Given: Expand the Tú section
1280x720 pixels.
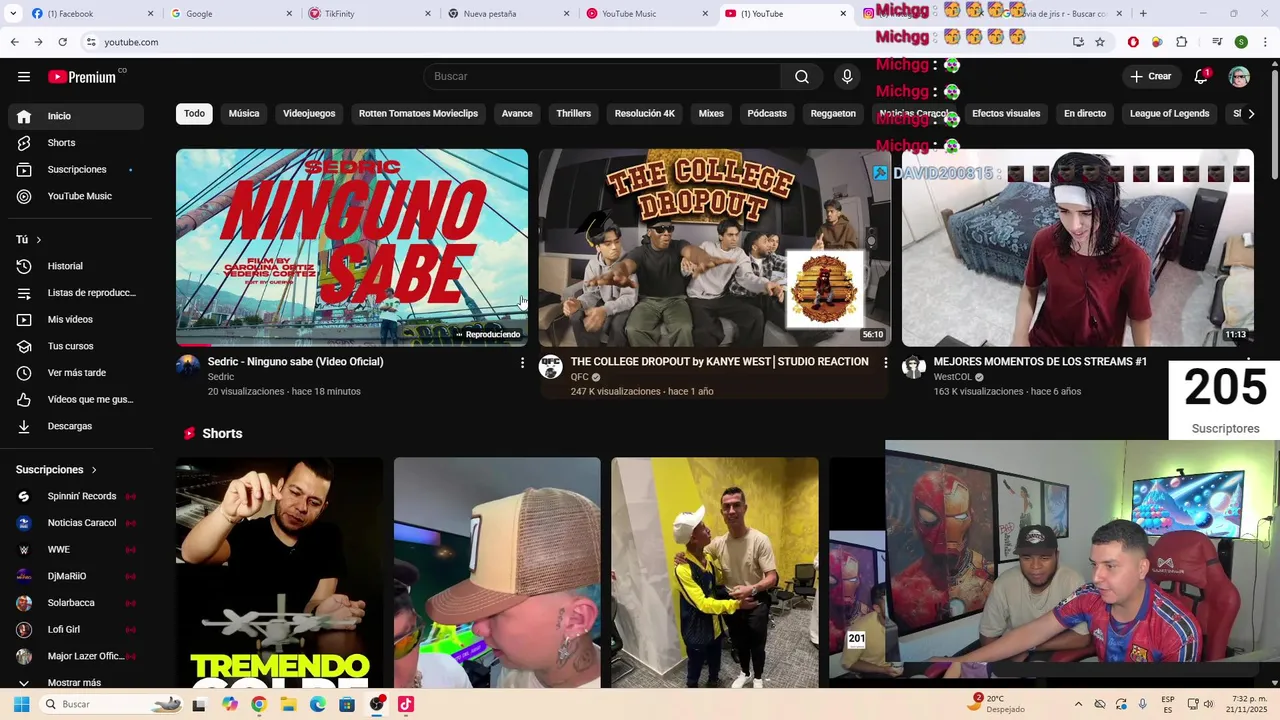Looking at the screenshot, I should coord(29,240).
